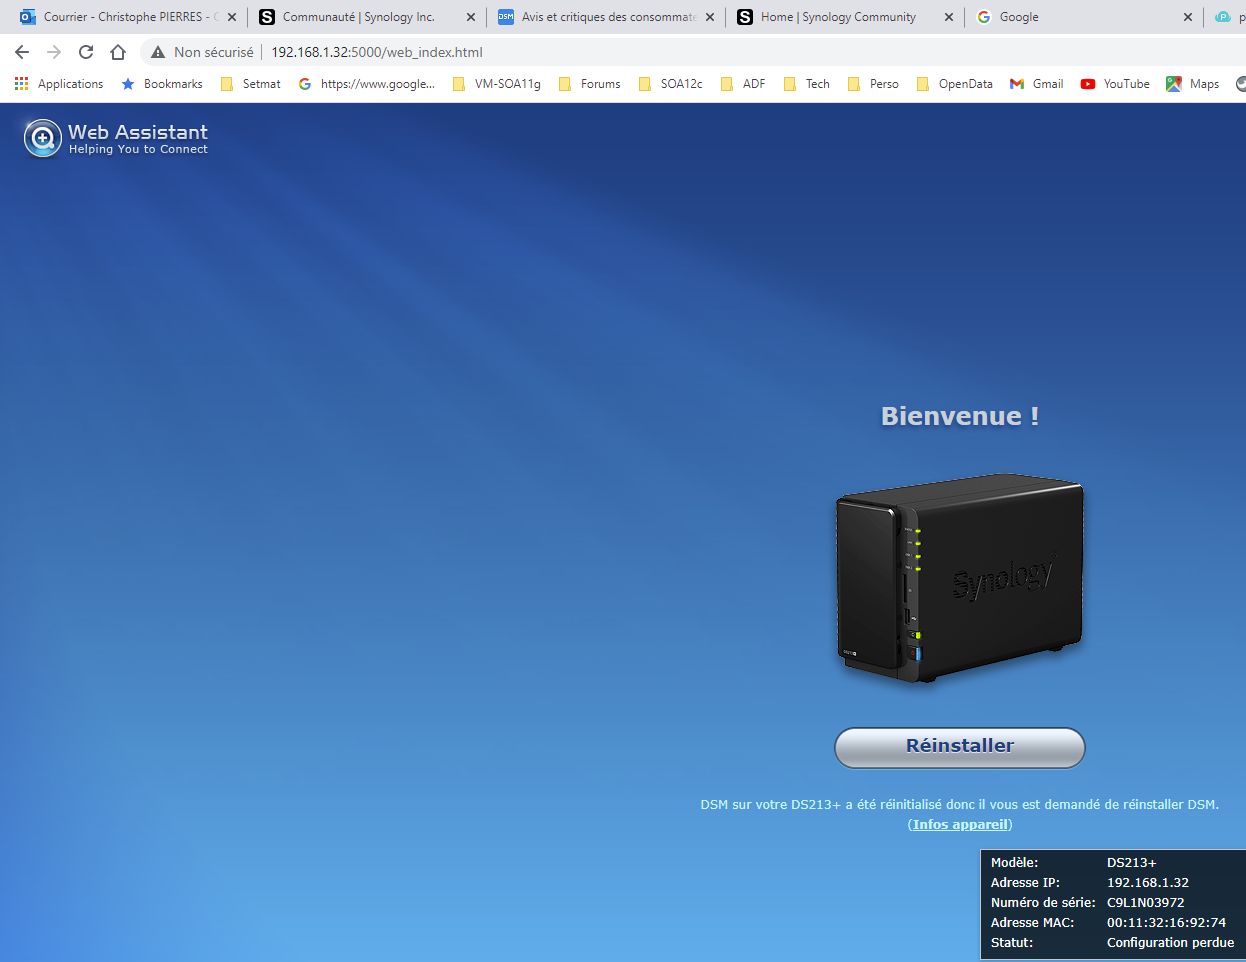This screenshot has width=1246, height=962.
Task: Open the Perso bookmark folder
Action: (873, 84)
